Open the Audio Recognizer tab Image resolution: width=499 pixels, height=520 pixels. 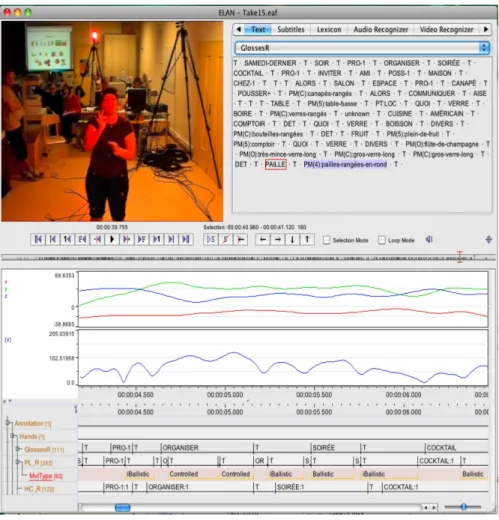[381, 29]
